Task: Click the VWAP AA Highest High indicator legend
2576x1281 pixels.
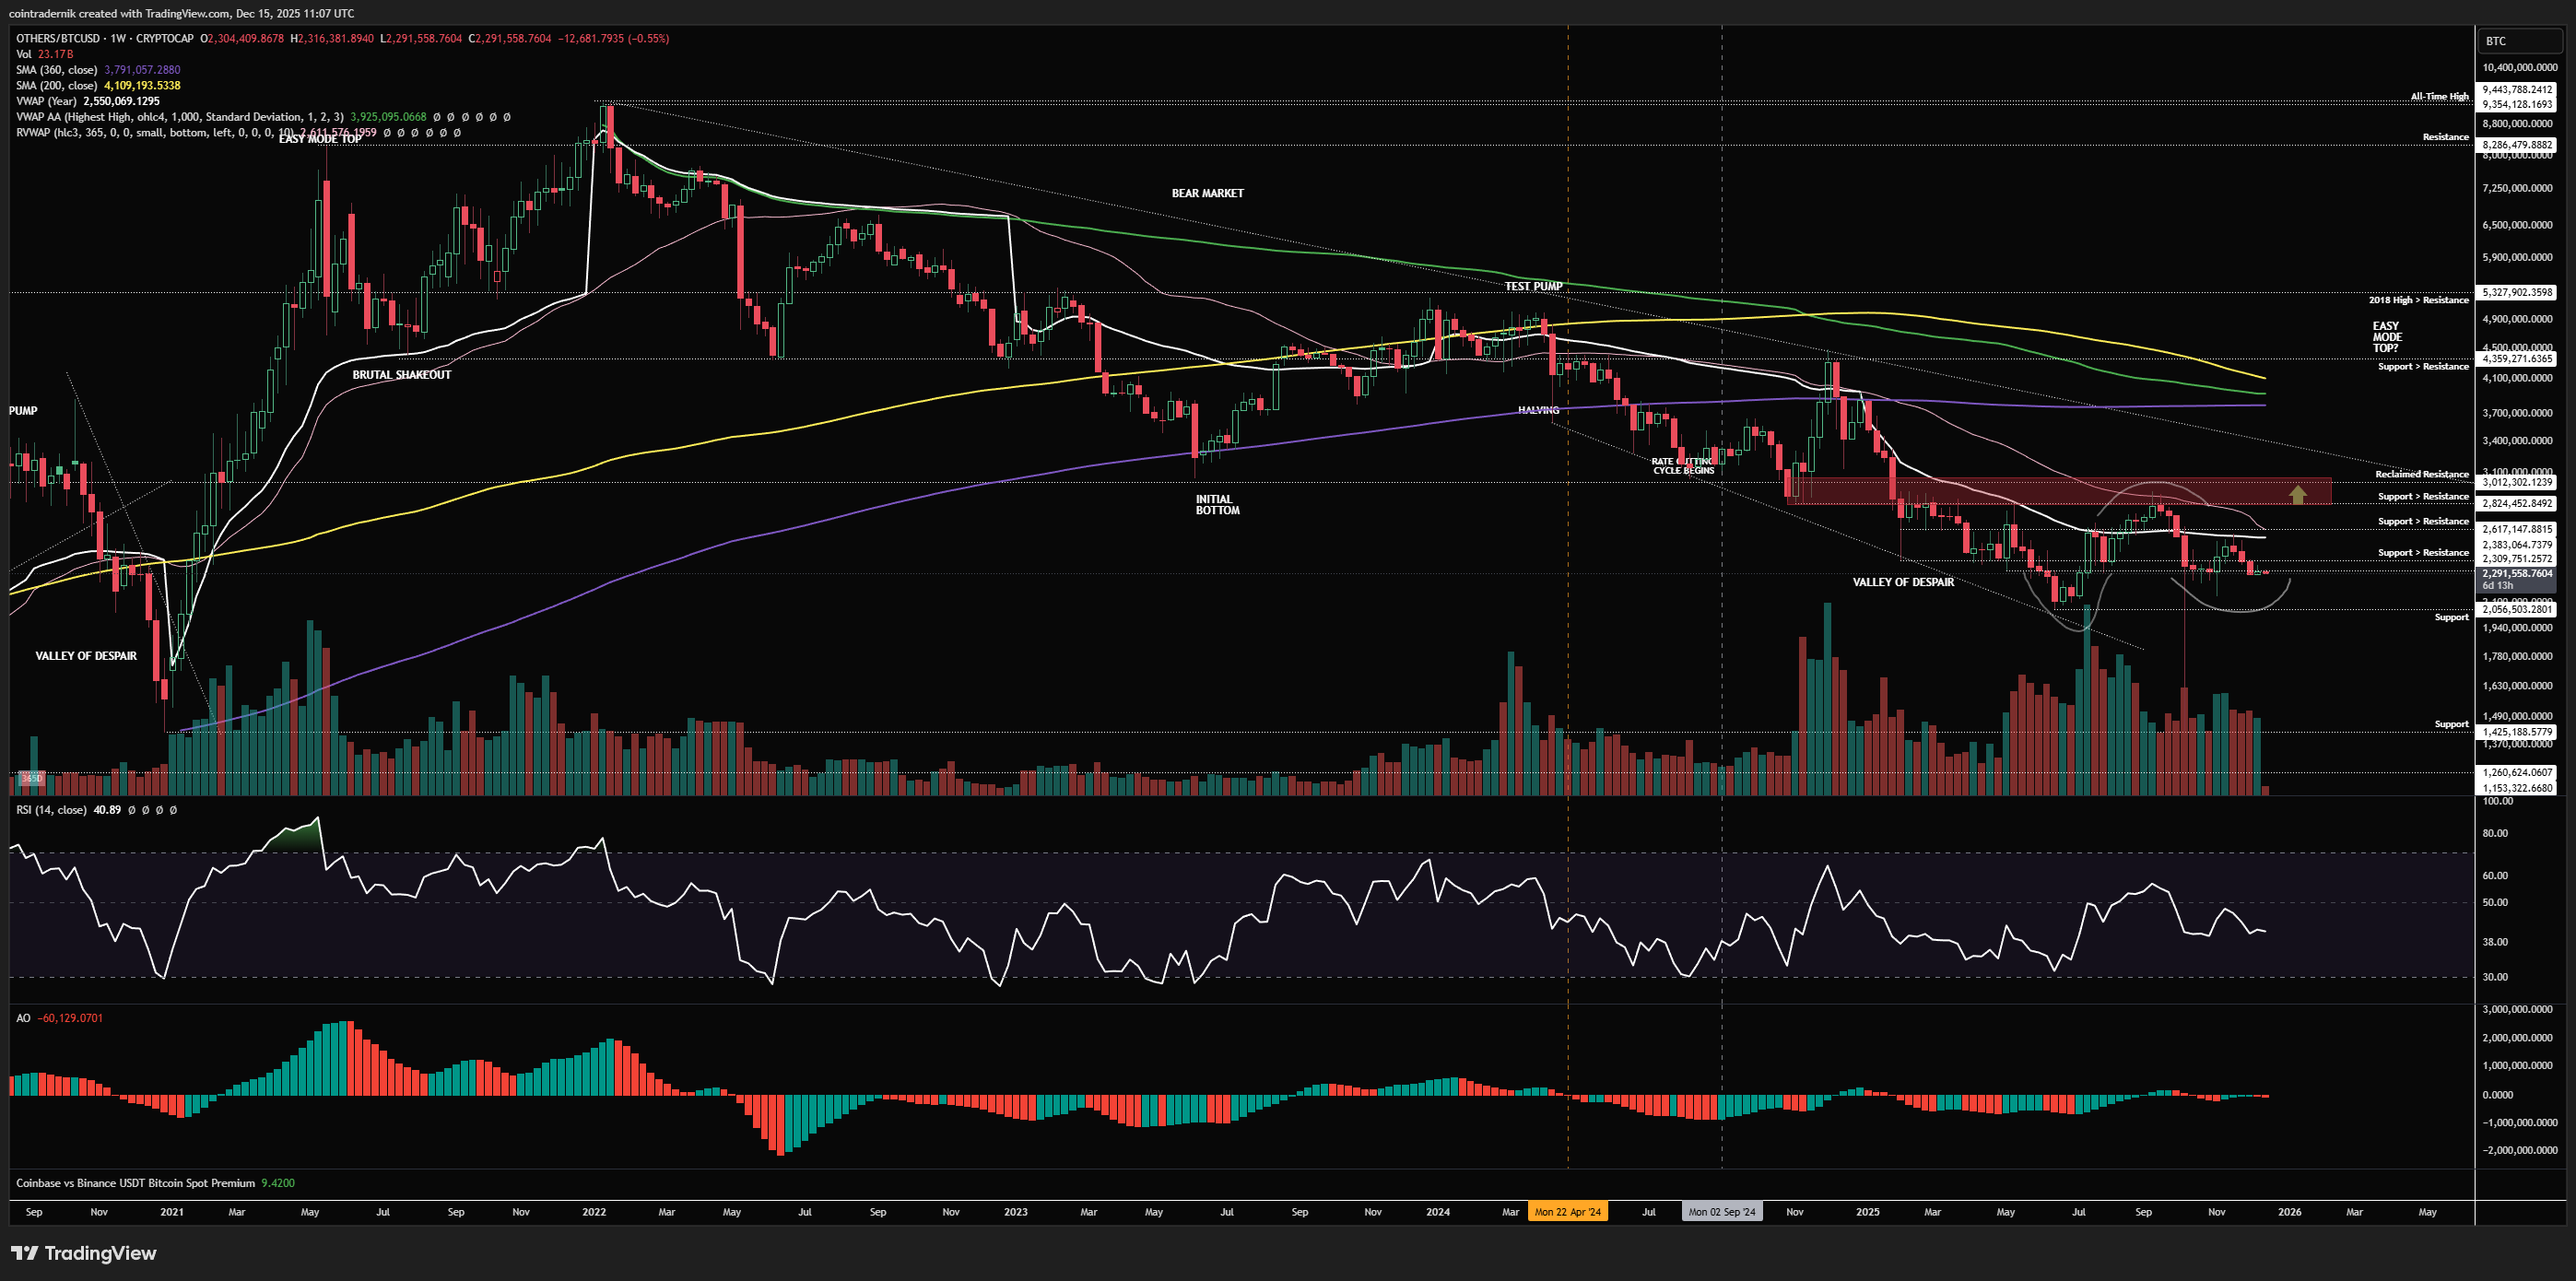Action: (180, 117)
